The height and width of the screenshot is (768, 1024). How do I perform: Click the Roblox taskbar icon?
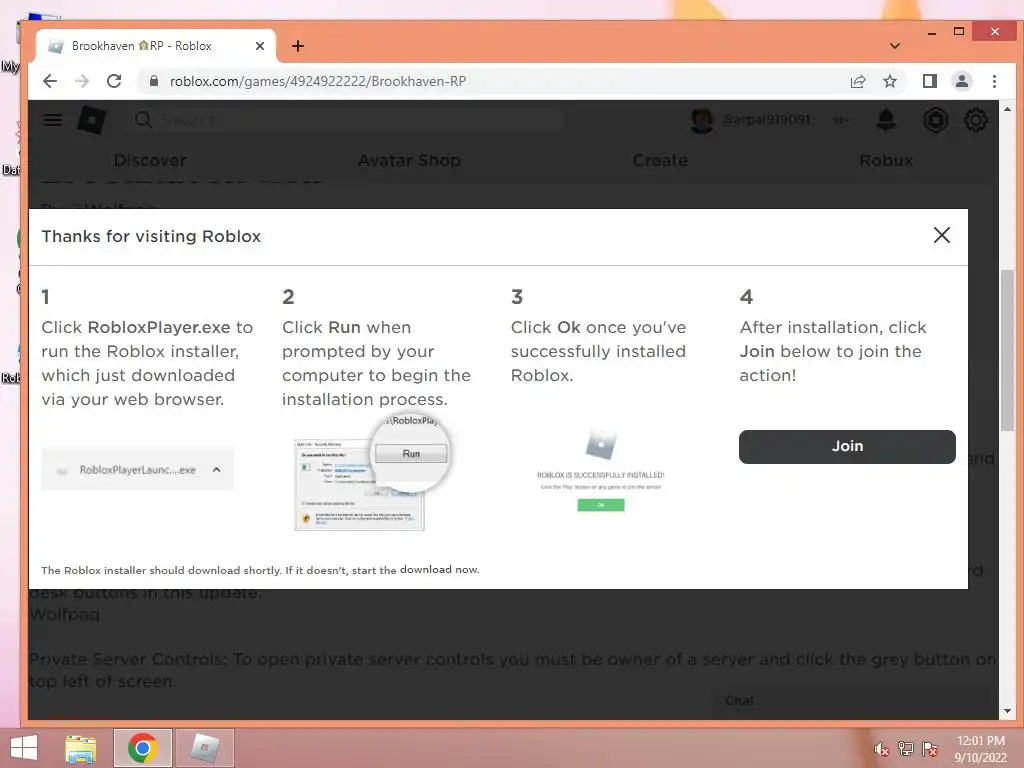(x=205, y=748)
